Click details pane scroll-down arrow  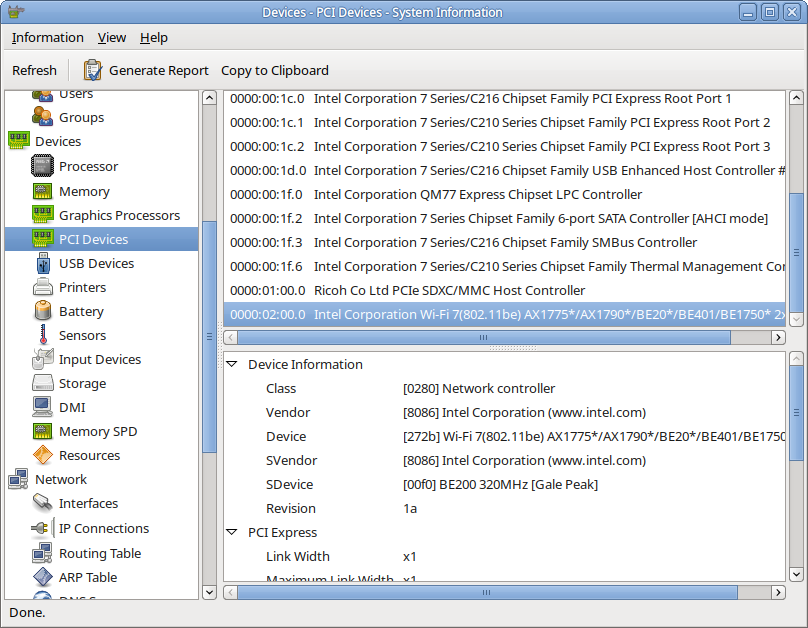(796, 574)
